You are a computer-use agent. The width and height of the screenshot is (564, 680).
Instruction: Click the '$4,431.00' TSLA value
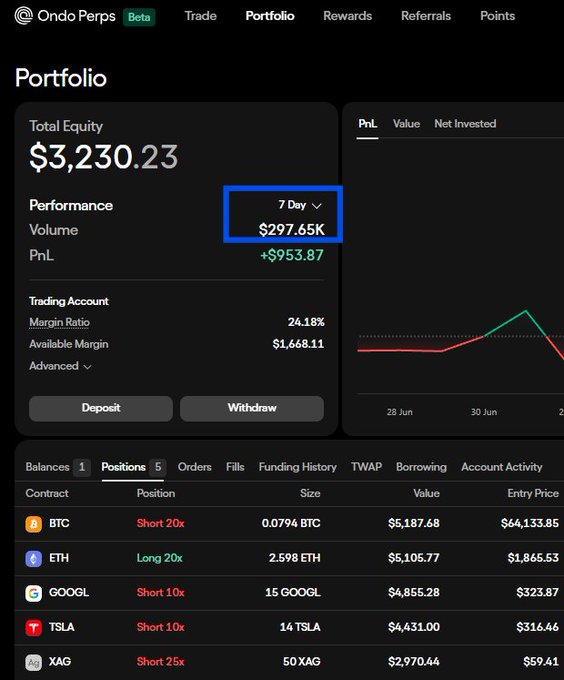414,628
